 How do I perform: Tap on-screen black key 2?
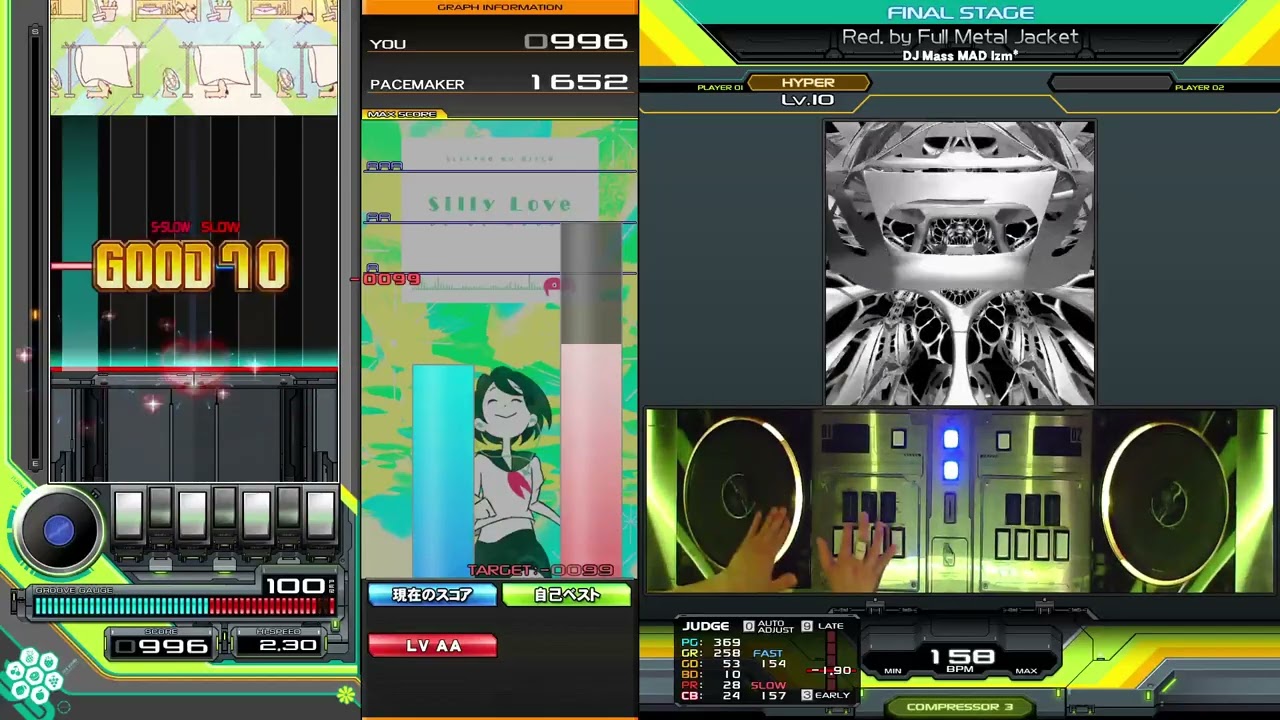coord(160,510)
